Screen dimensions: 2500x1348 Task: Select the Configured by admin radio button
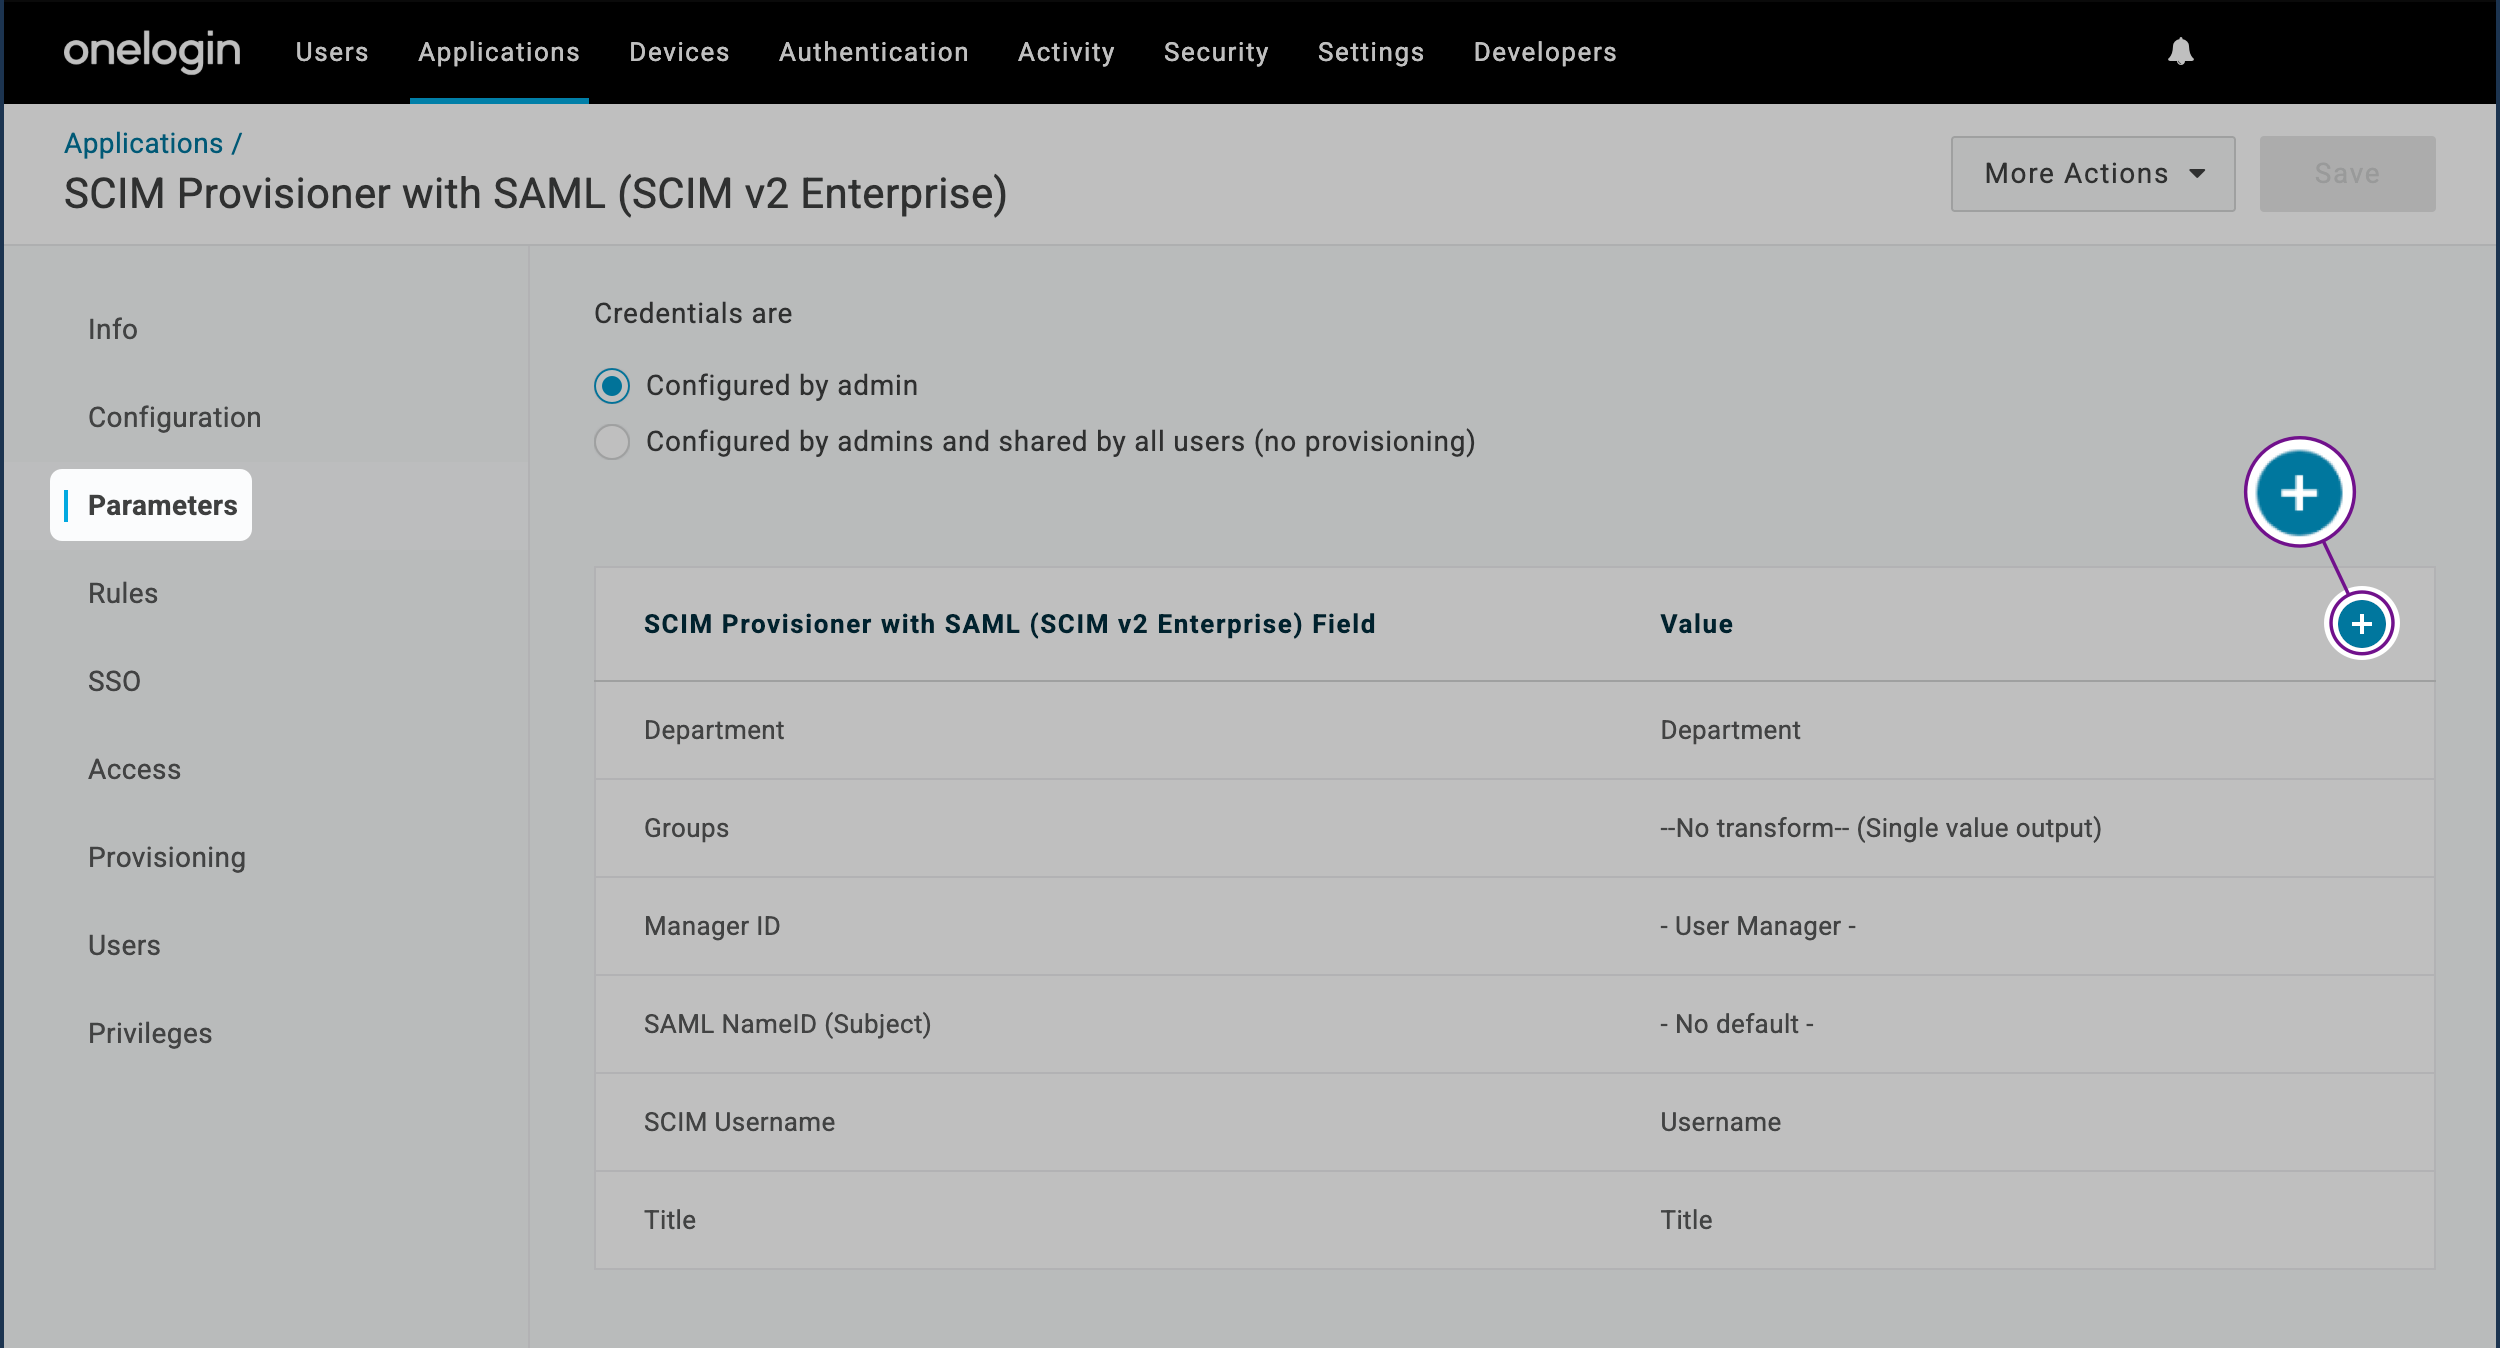[612, 386]
